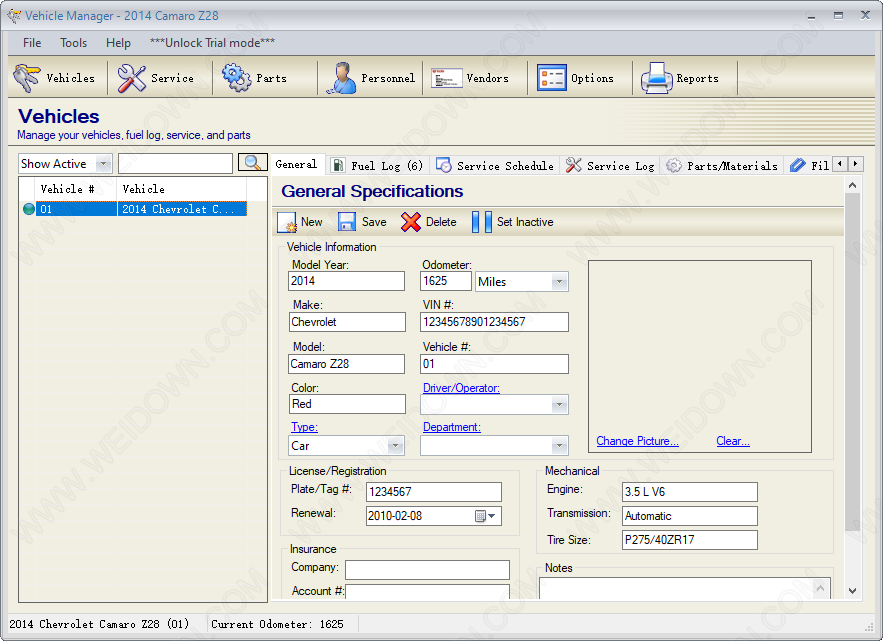Viewport: 883px width, 641px height.
Task: Click the Model Year field
Action: 346,281
